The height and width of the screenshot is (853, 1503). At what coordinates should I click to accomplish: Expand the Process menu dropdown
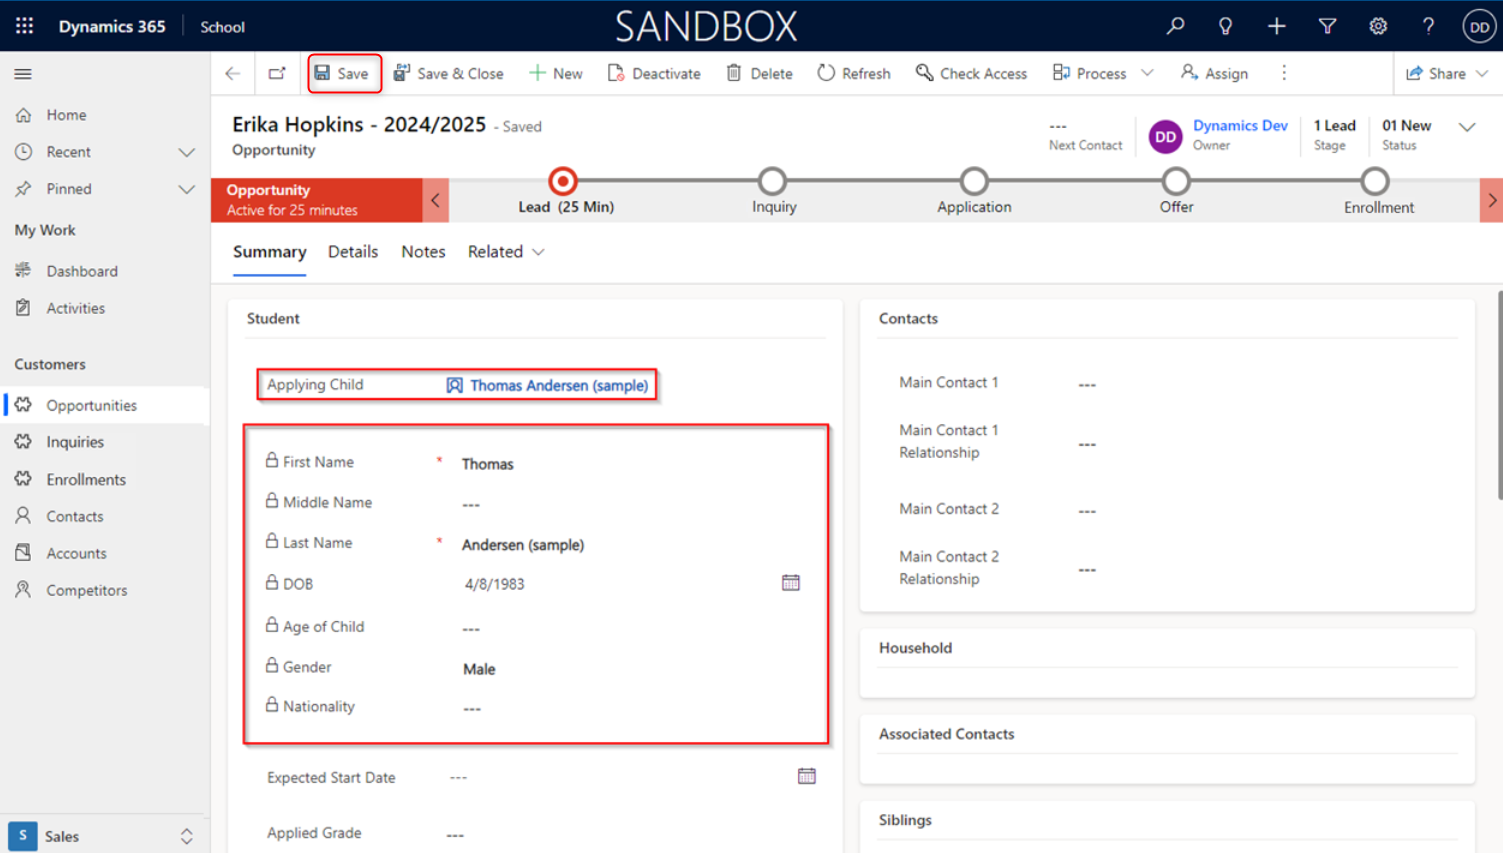[1147, 73]
